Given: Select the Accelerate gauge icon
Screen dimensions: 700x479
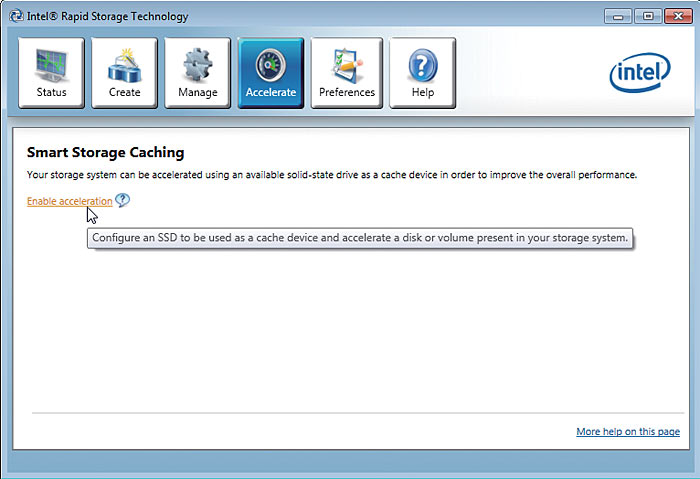Looking at the screenshot, I should (271, 73).
